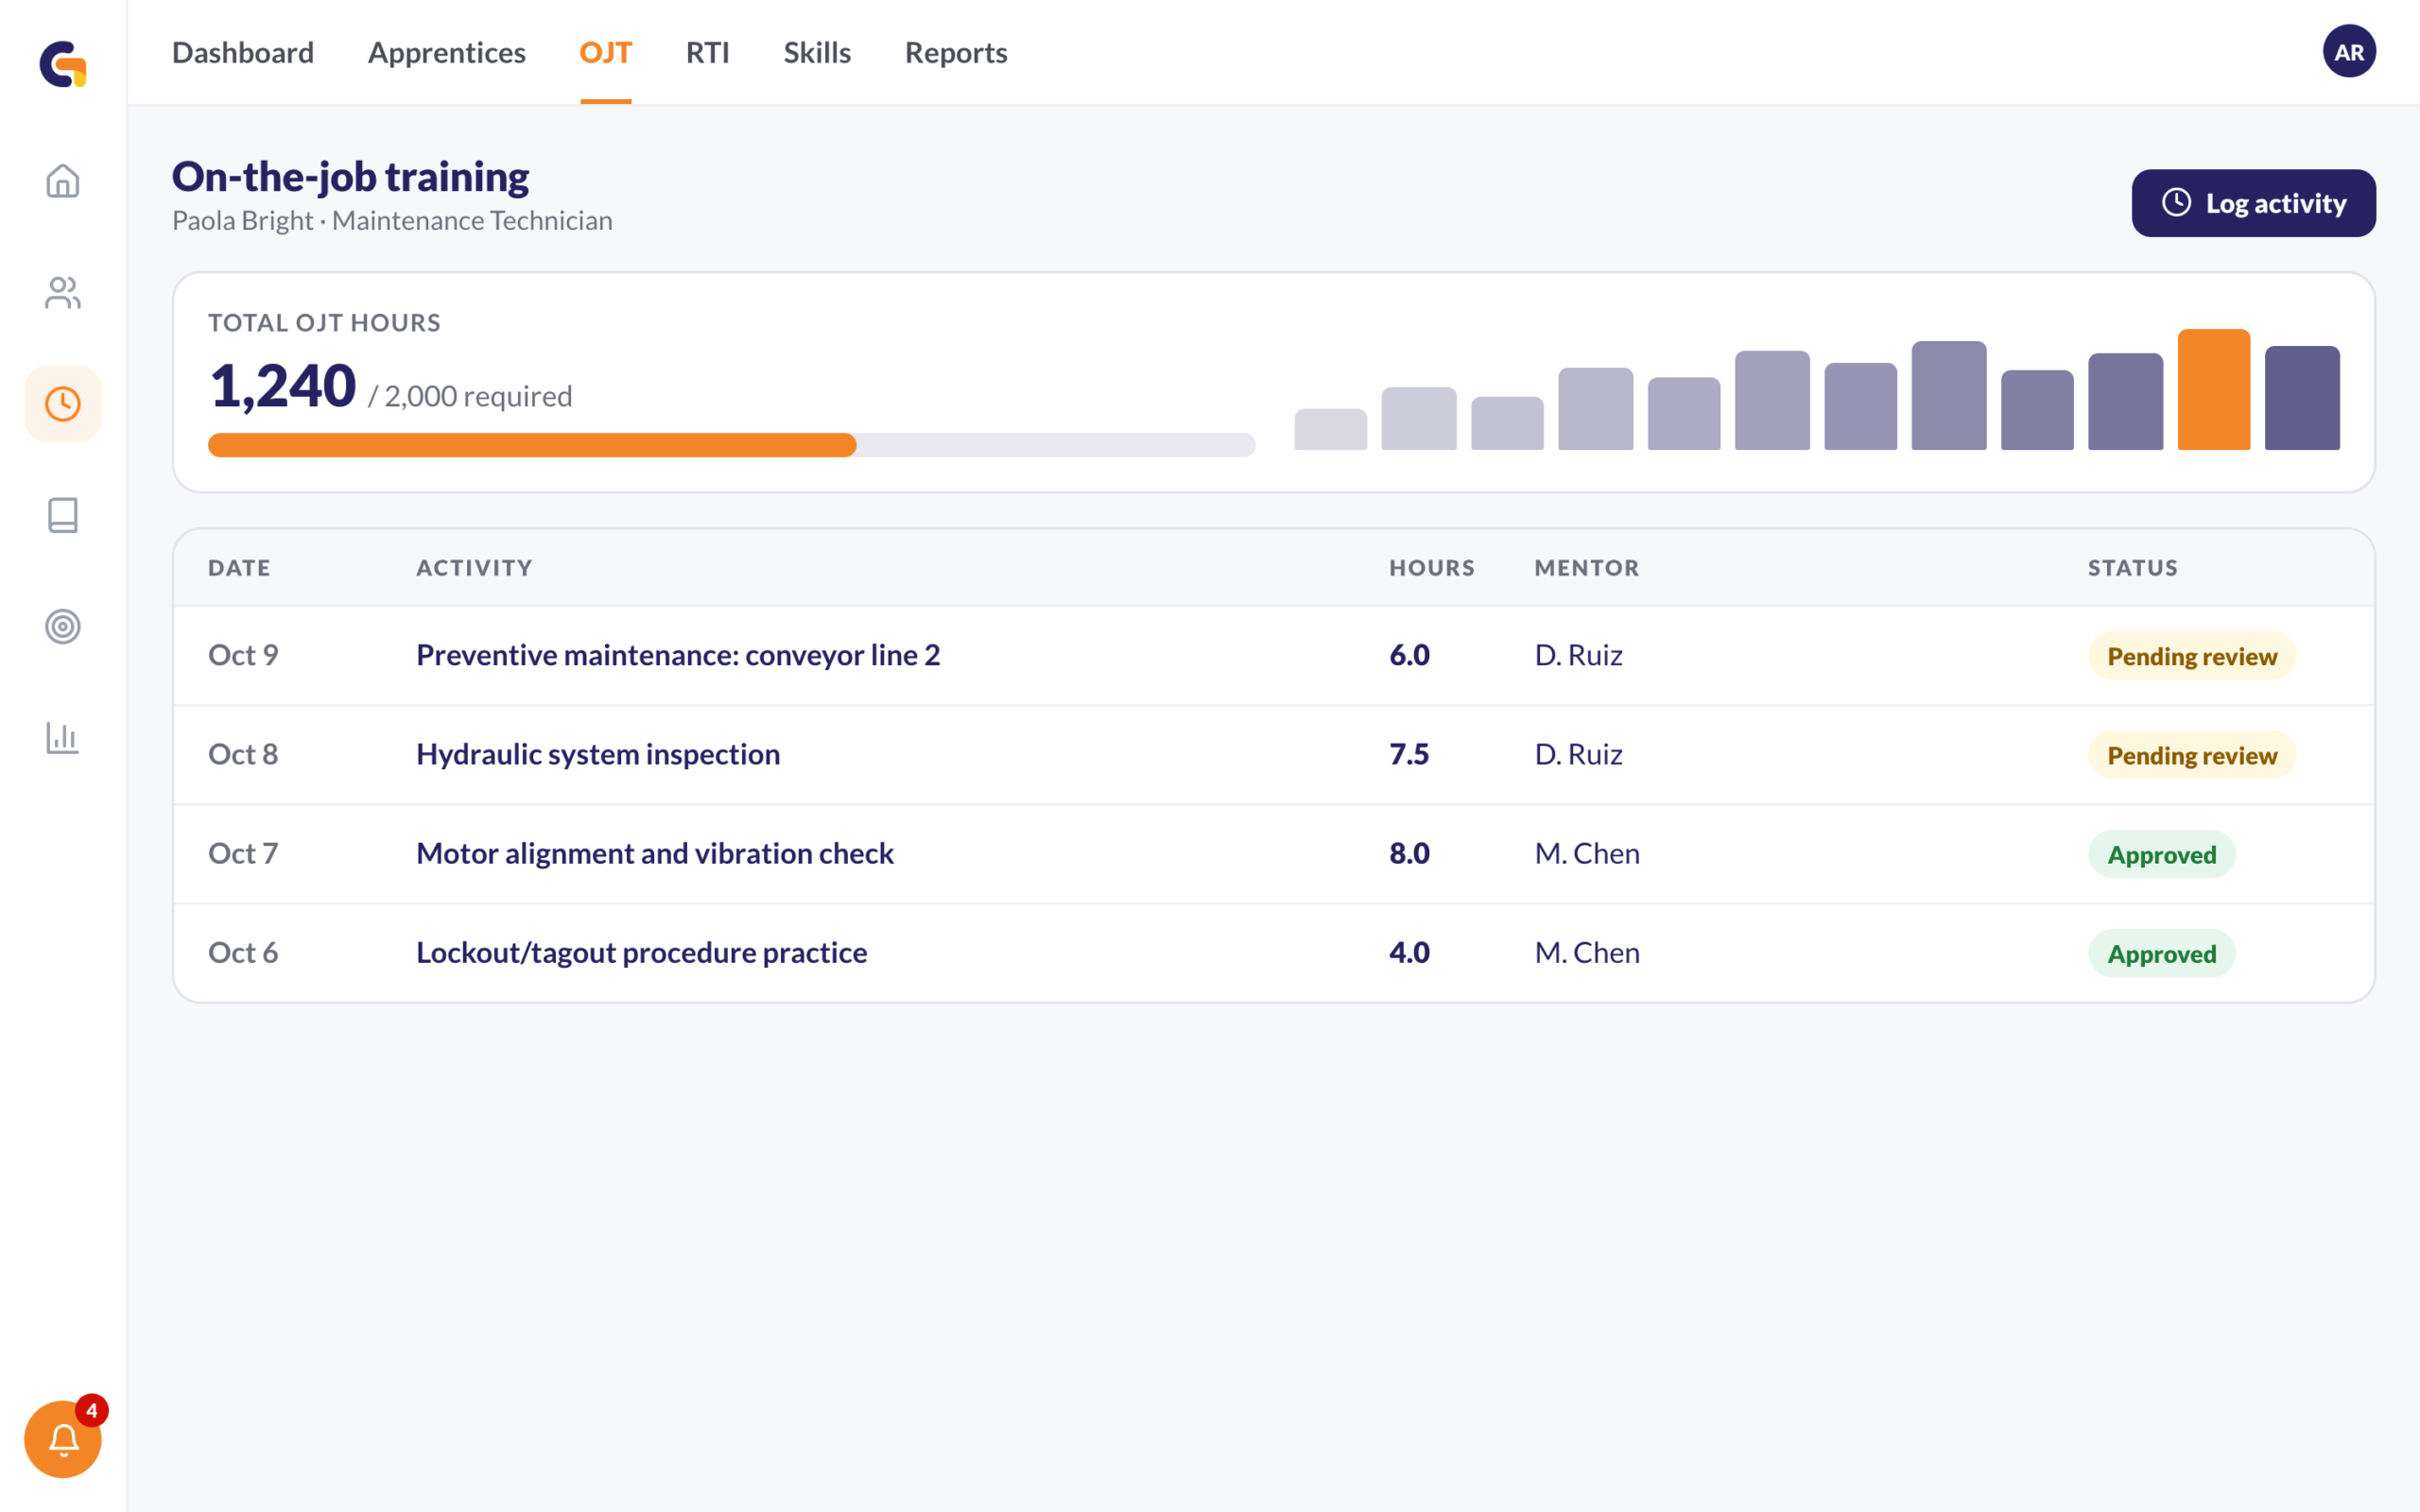This screenshot has height=1512, width=2420.
Task: Click the DATE column header
Action: click(239, 568)
